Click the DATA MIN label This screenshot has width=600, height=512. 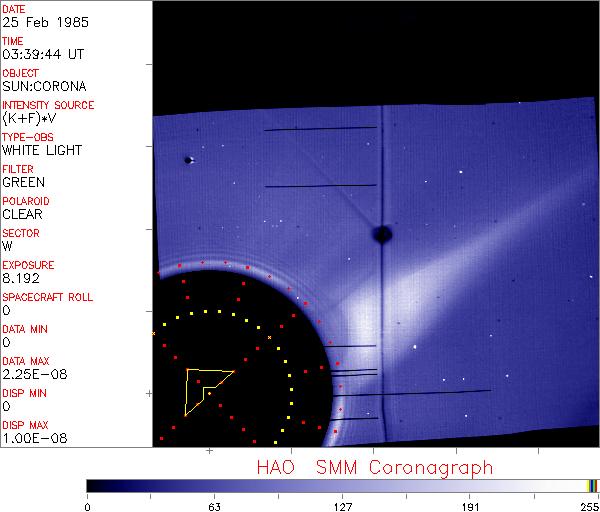click(x=25, y=329)
